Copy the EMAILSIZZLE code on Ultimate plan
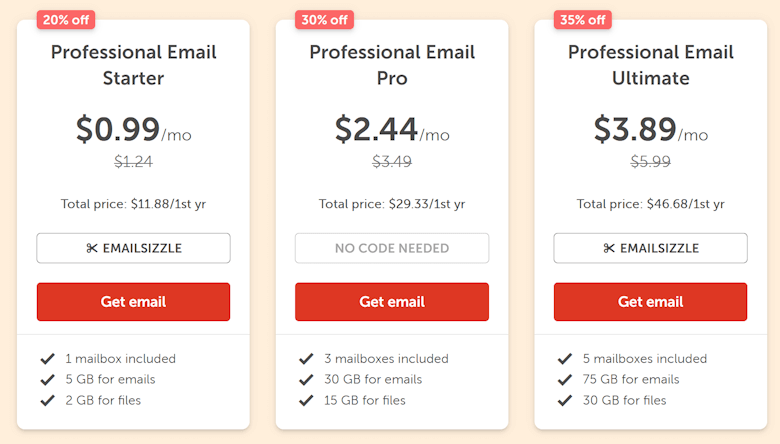The height and width of the screenshot is (444, 780). (x=650, y=248)
